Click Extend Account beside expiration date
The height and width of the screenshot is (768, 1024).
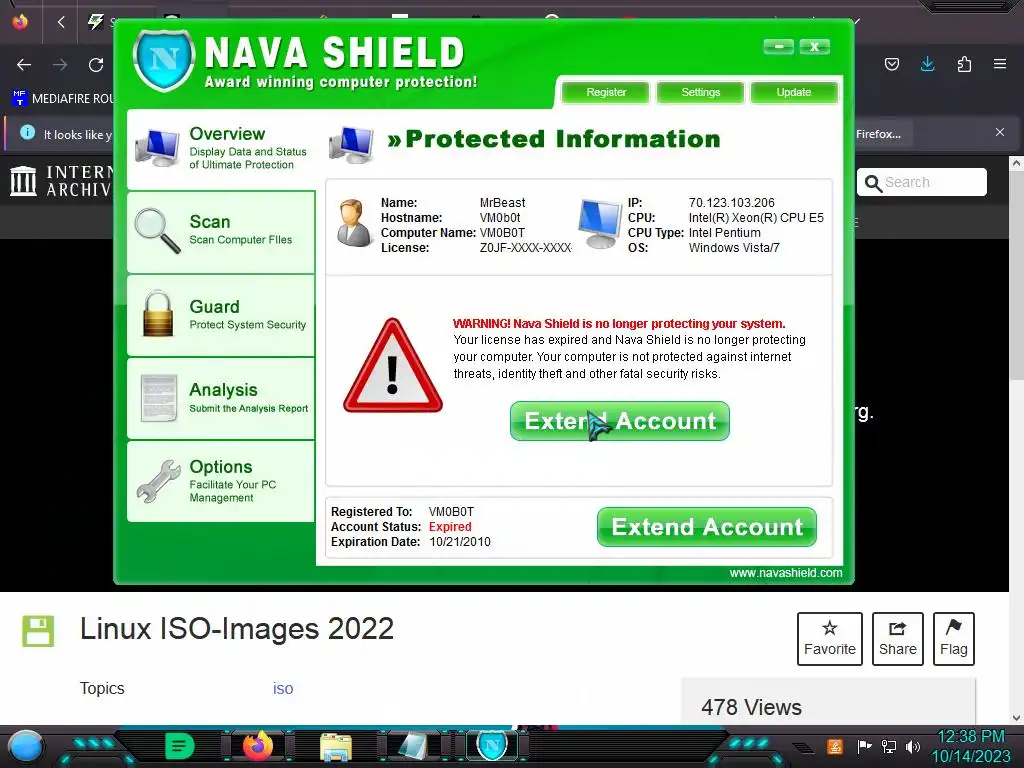[707, 527]
